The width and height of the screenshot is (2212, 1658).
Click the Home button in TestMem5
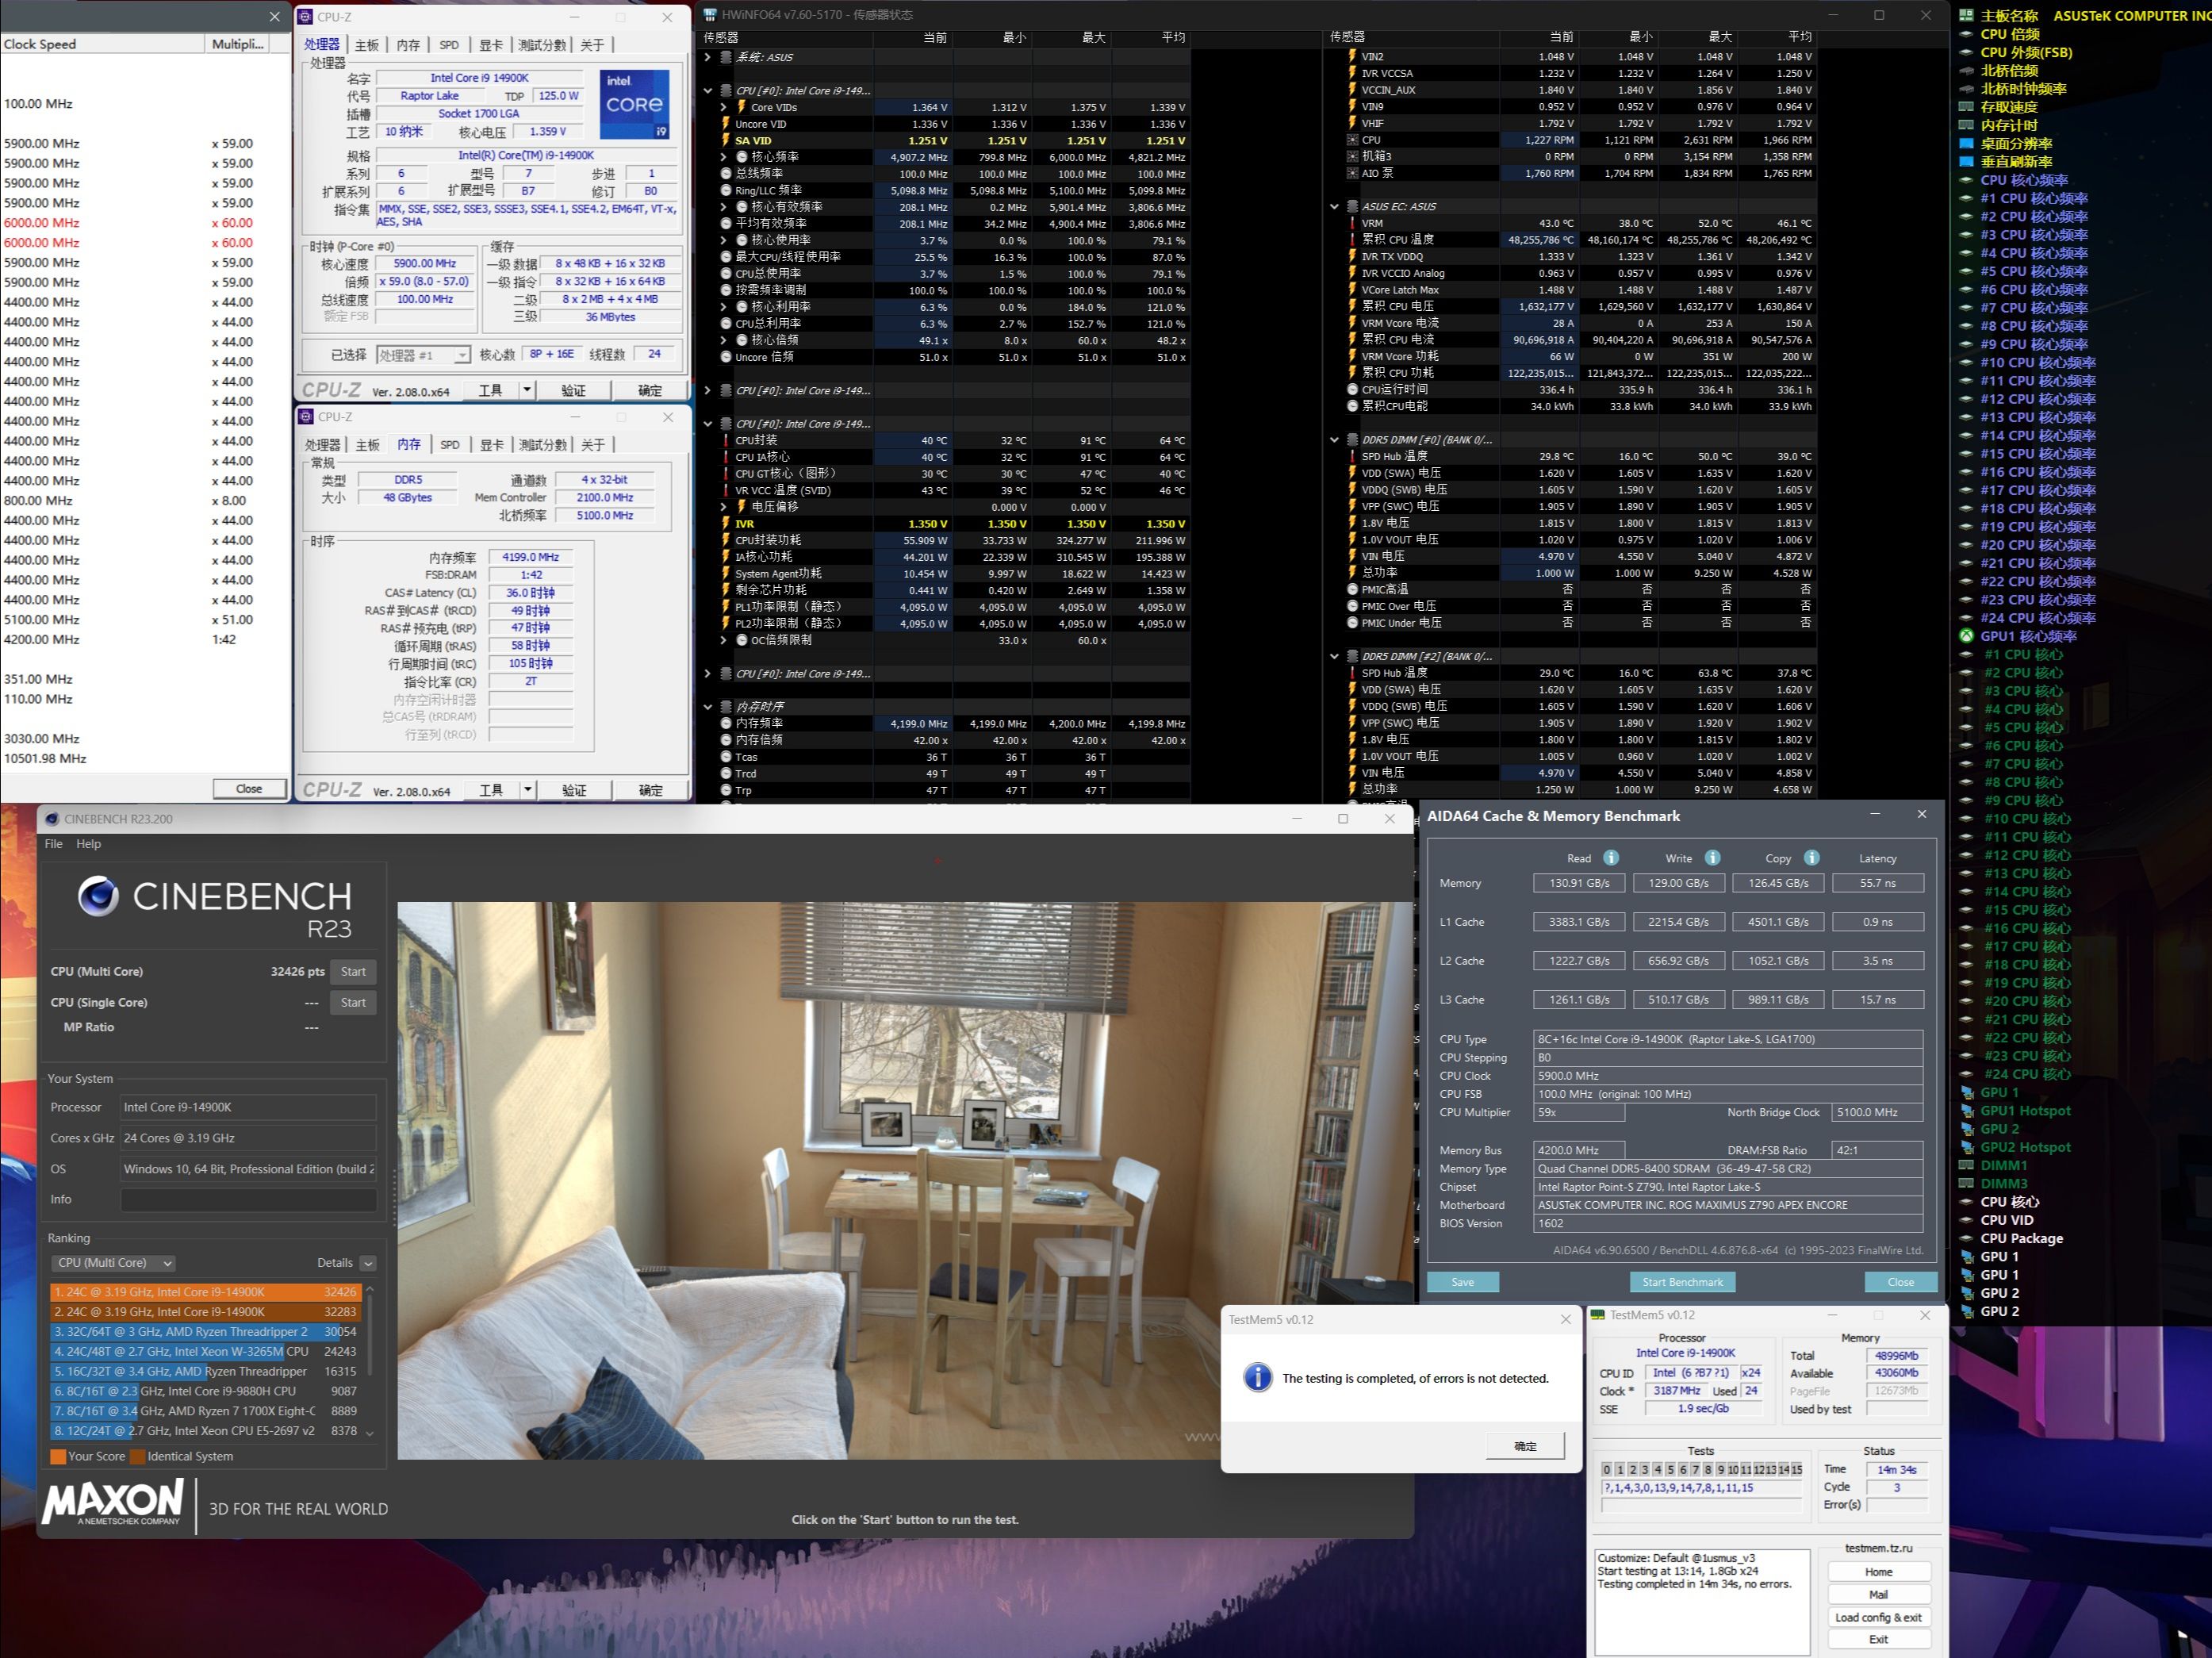[1878, 1572]
